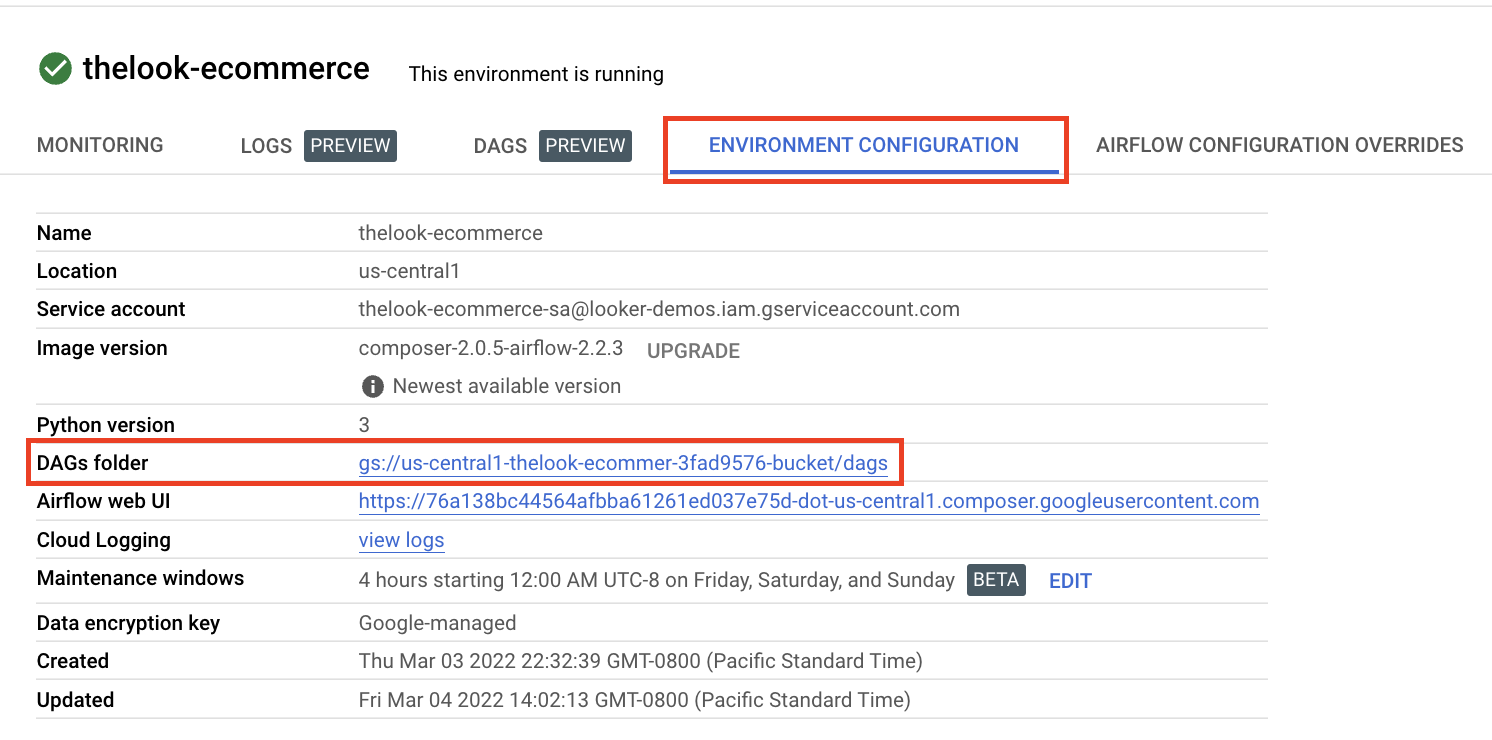Click the Preview badge next to DAGs
This screenshot has height=740, width=1492.
tap(585, 145)
